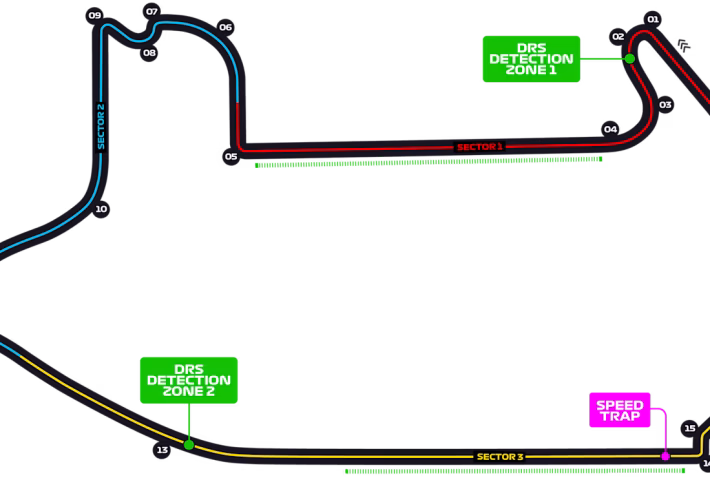Click the yellow Sector 3 label
Screen dimensions: 710x480
click(x=500, y=457)
